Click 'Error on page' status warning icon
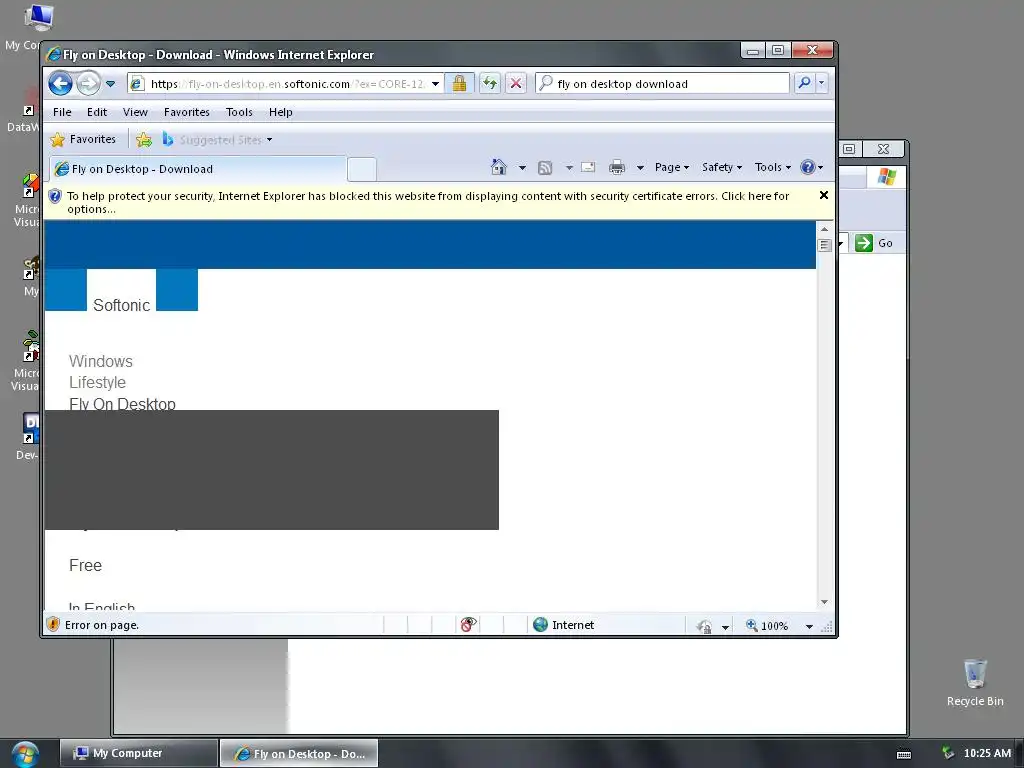 click(x=54, y=625)
